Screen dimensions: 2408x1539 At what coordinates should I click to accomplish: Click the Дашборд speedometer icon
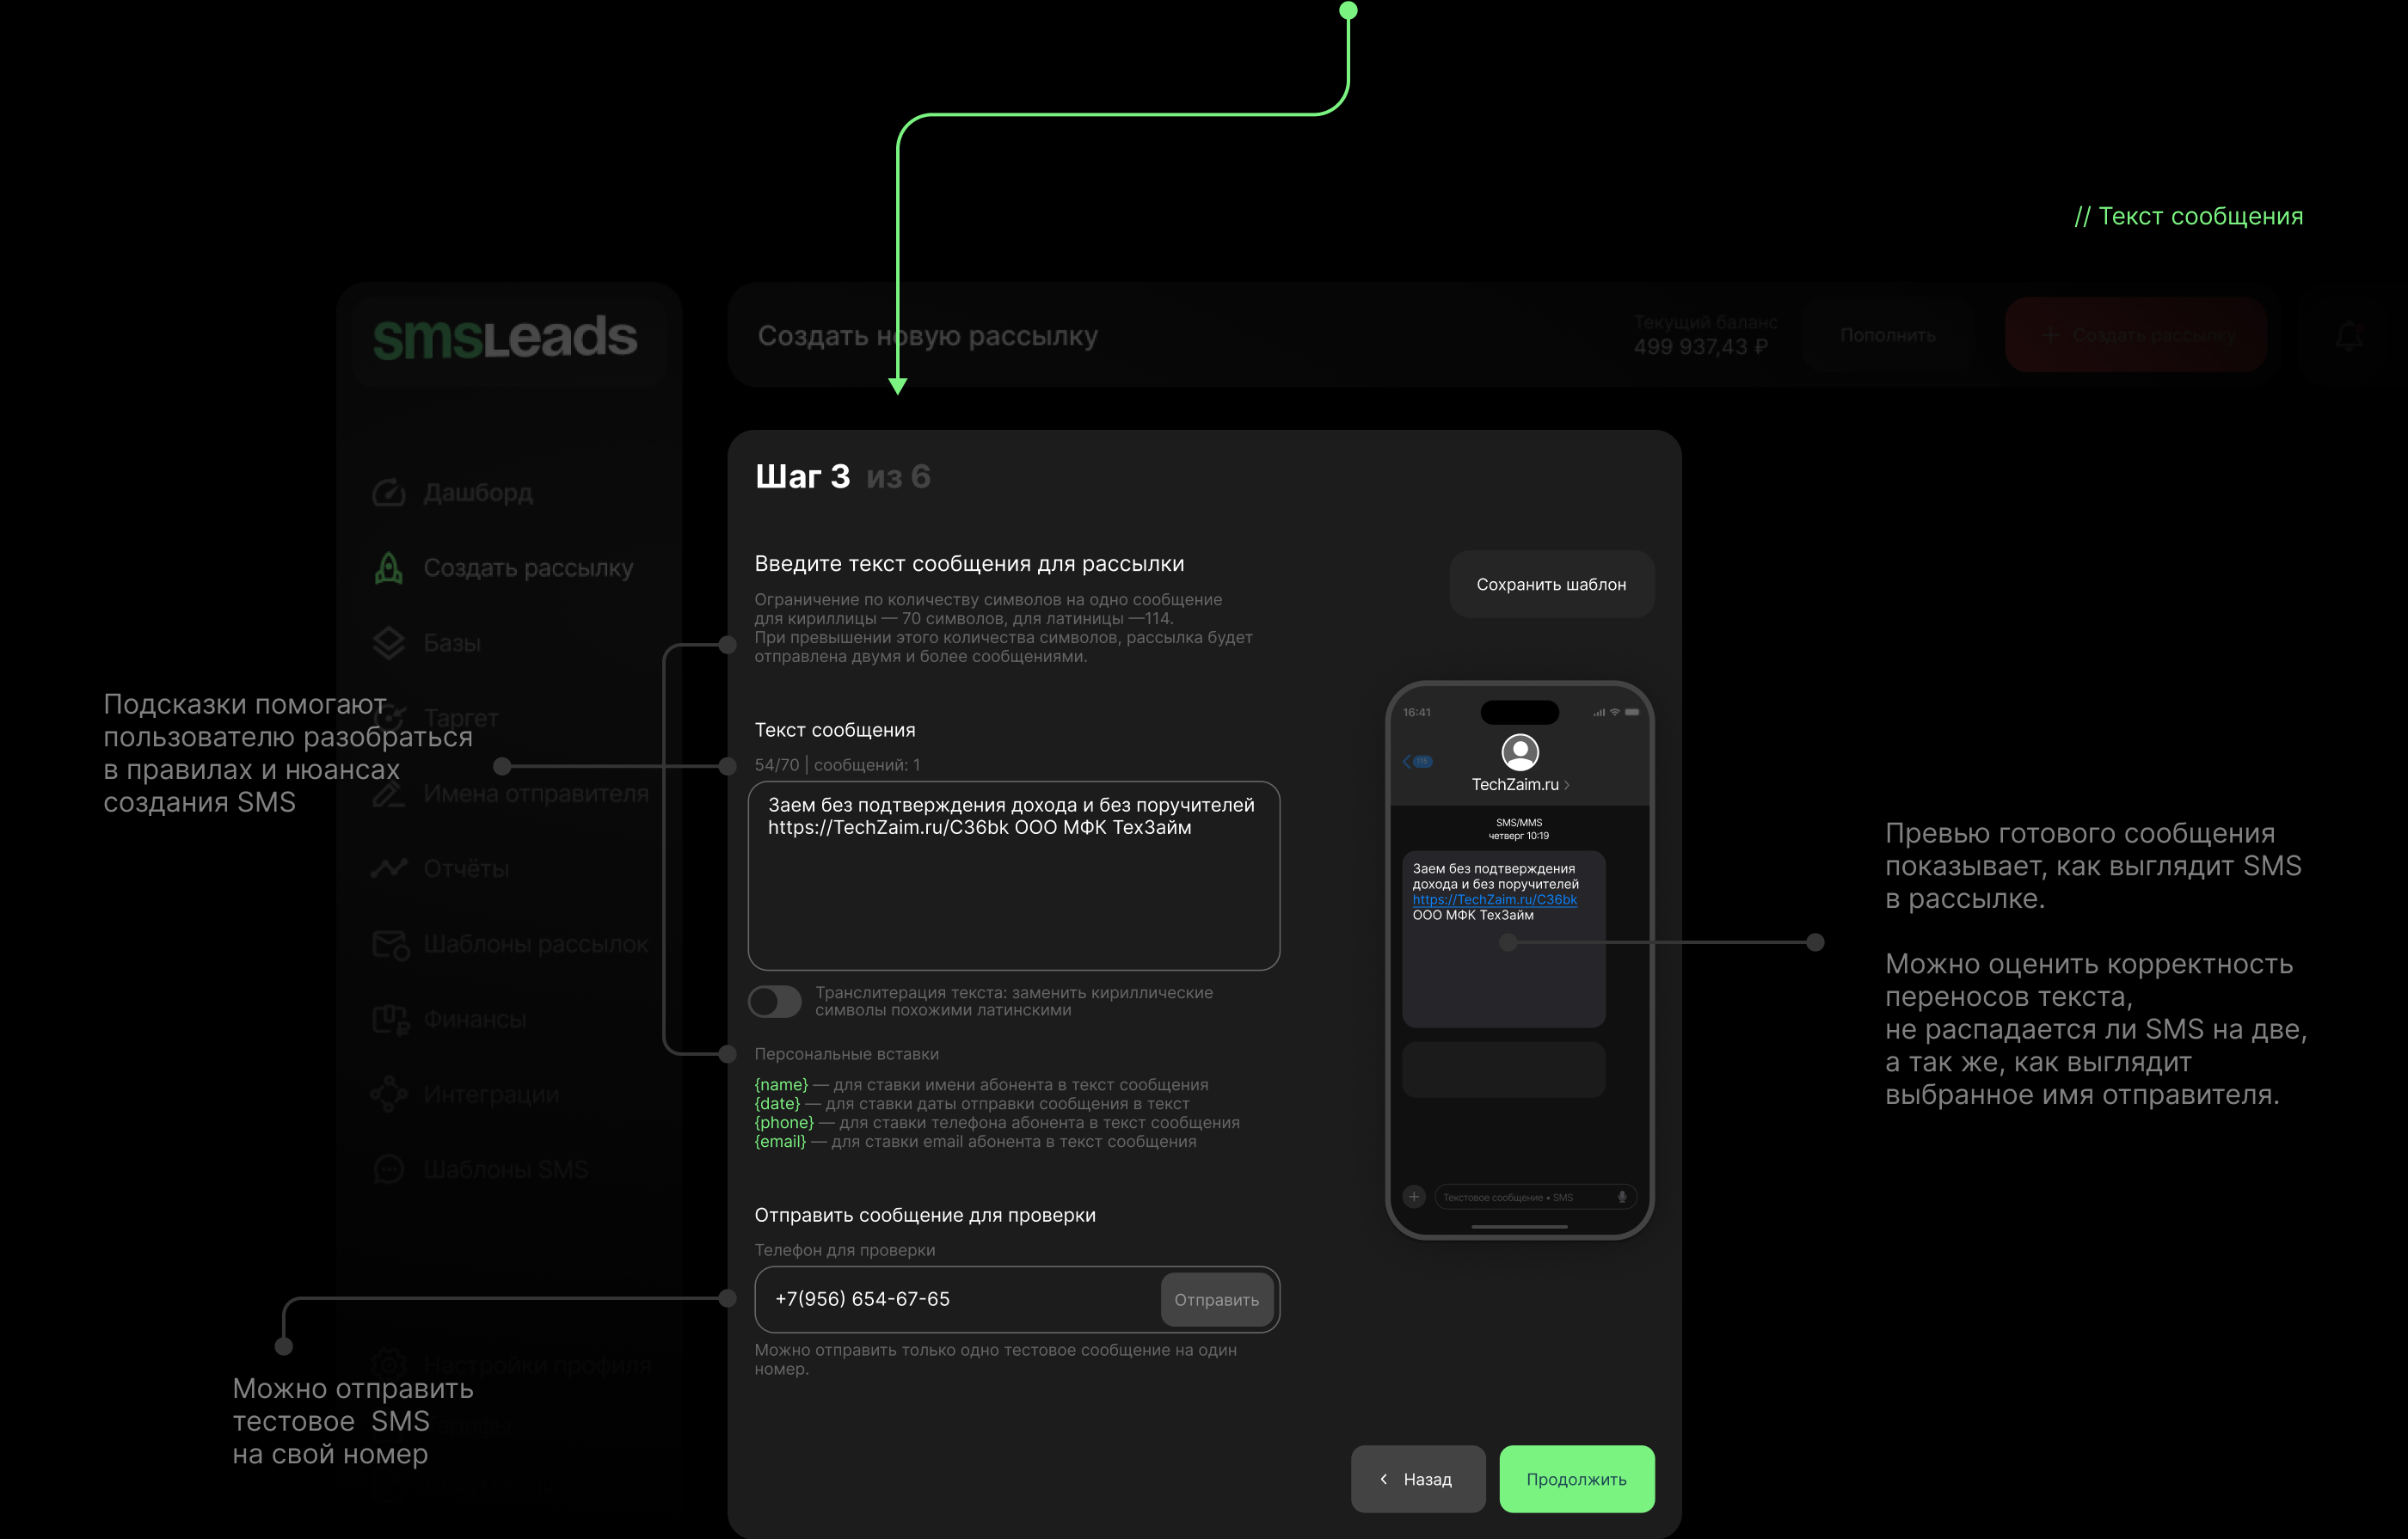coord(388,492)
